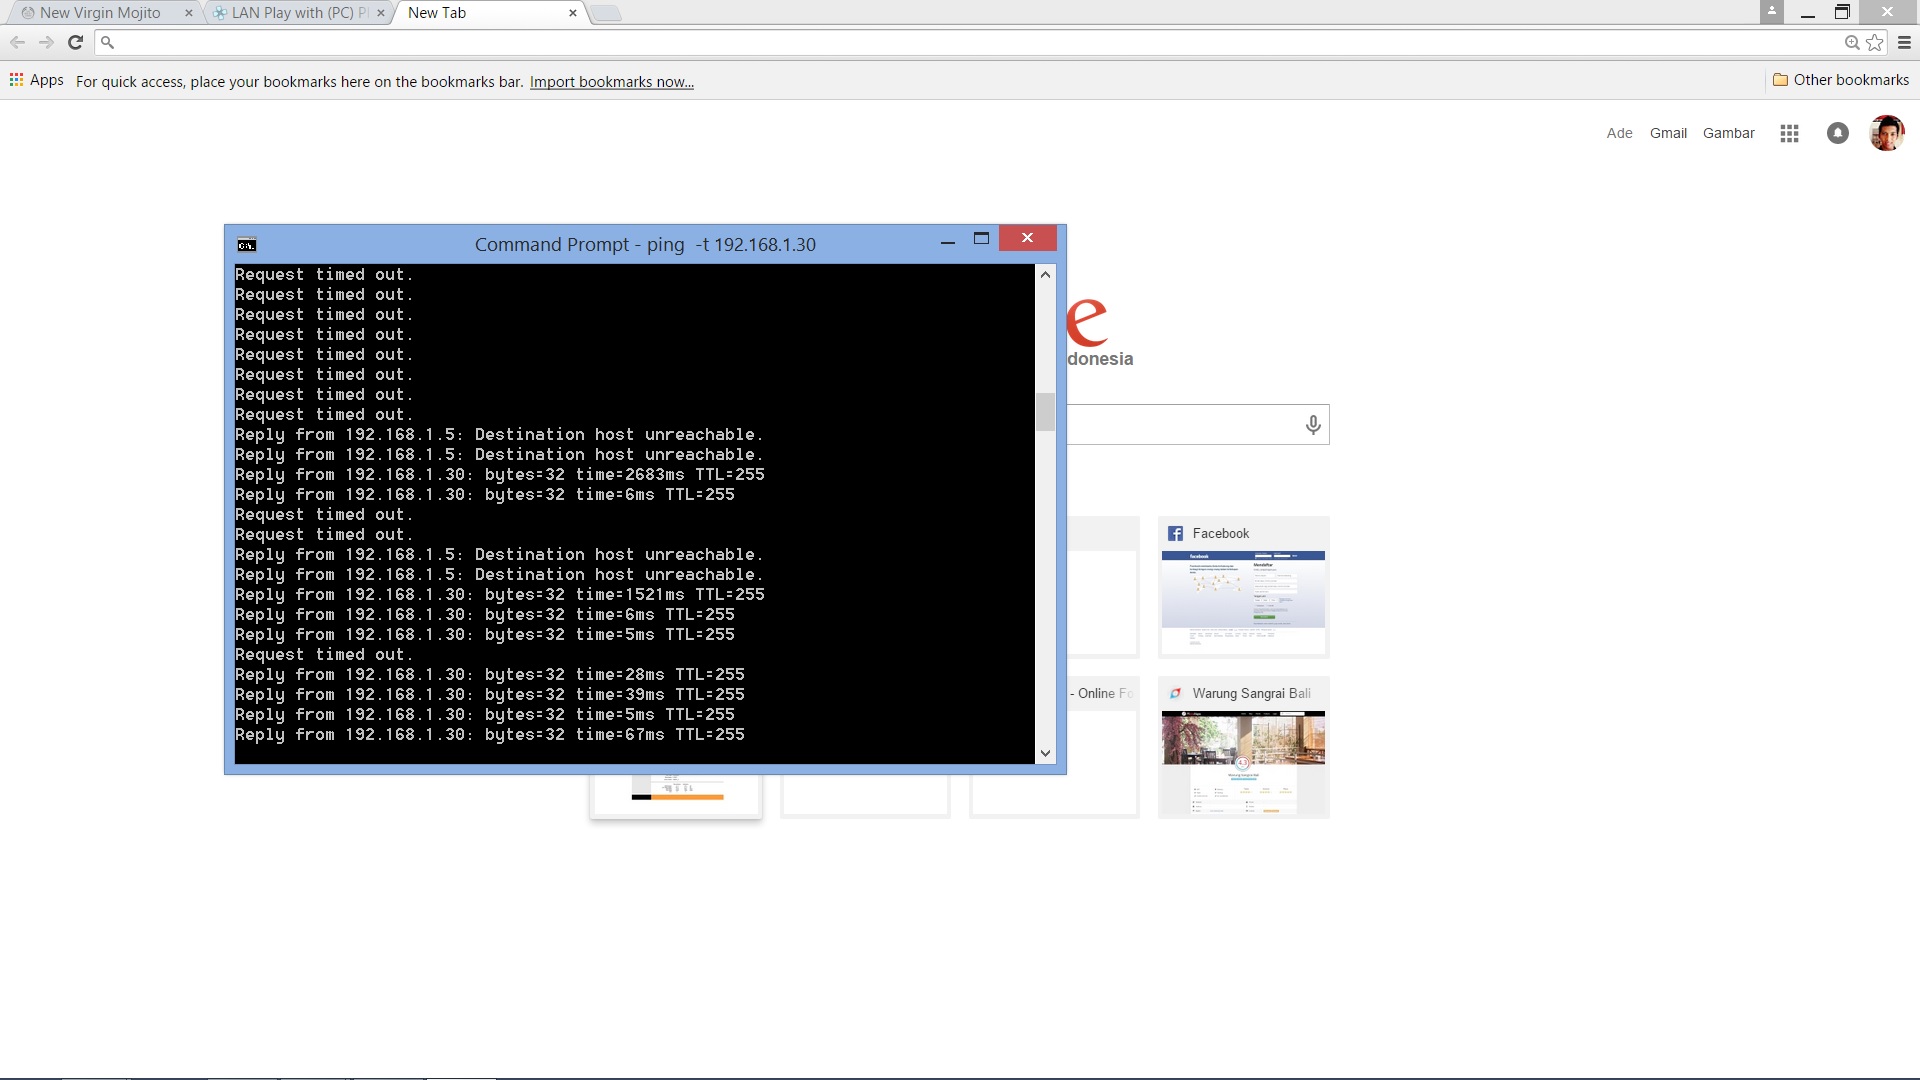The width and height of the screenshot is (1920, 1080).
Task: Click the zoom magnifier in address bar
Action: 1852,42
